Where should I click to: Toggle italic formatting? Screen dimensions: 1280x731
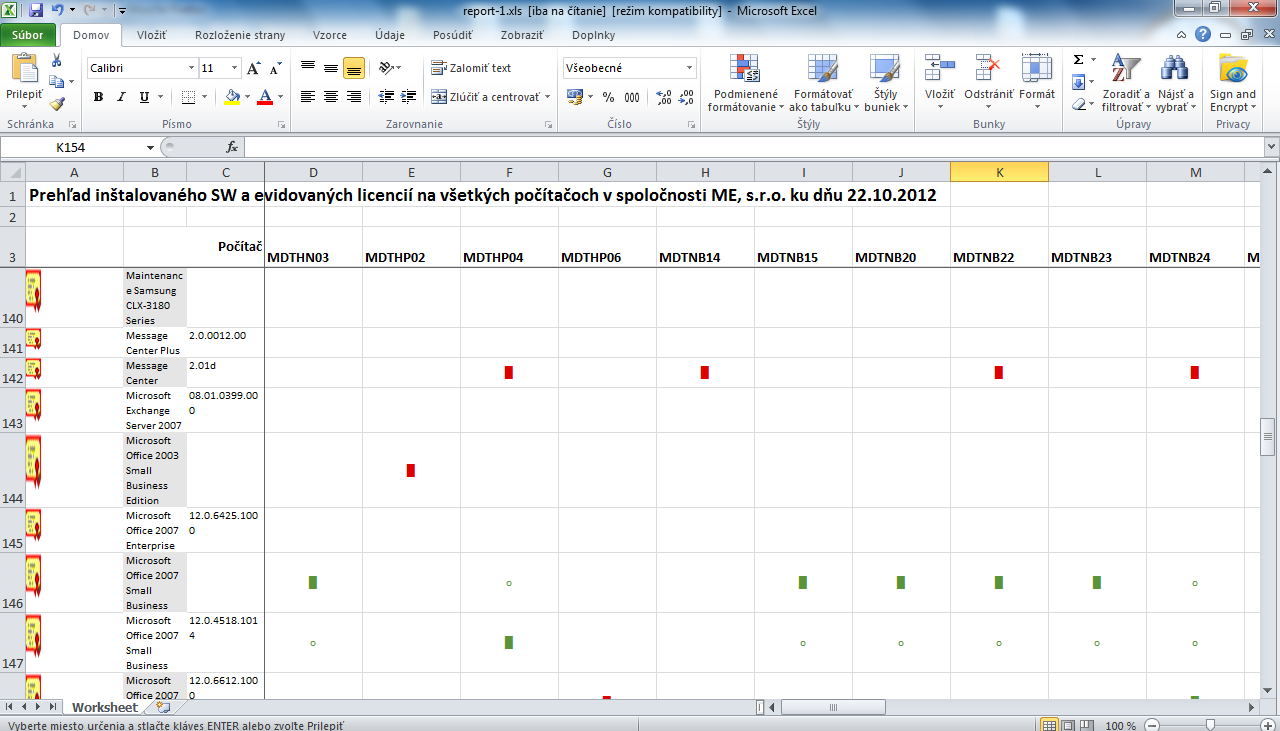121,97
